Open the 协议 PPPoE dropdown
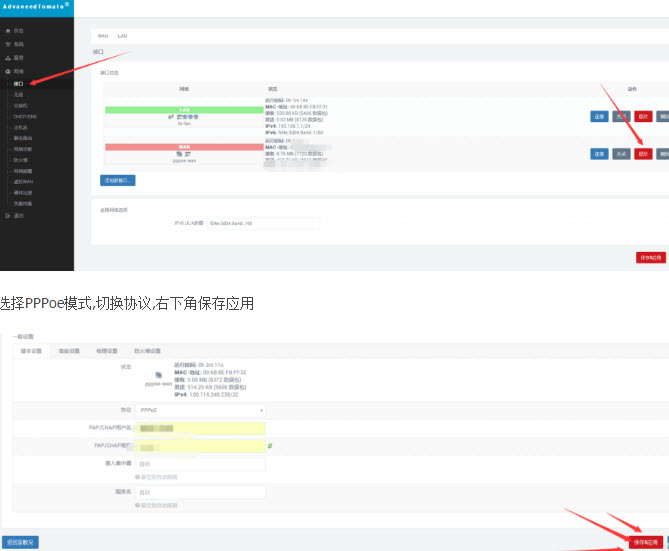Screen dimensions: 669x551 click(x=201, y=410)
